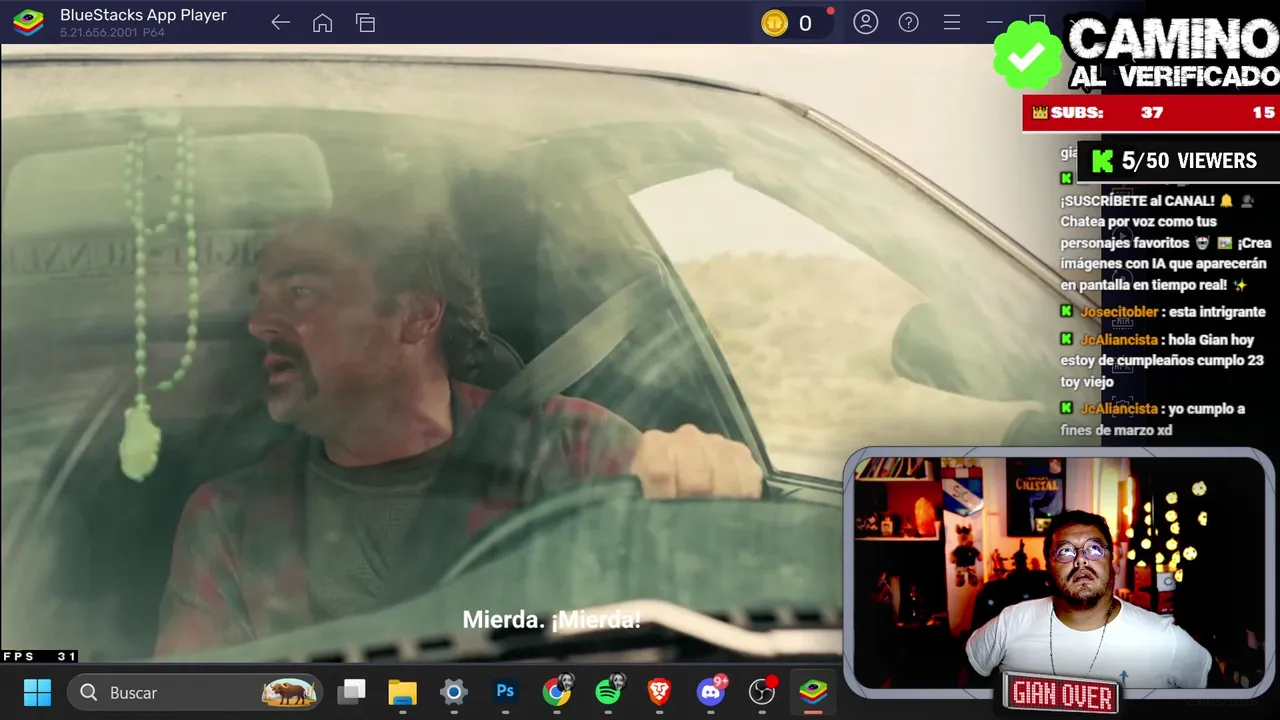Open Settings gear from the taskbar
This screenshot has width=1280, height=720.
[x=454, y=692]
